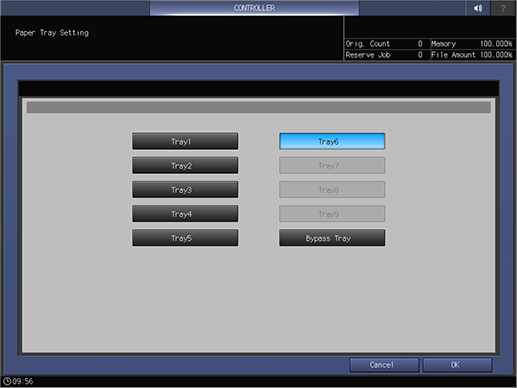Viewport: 517px width, 388px height.
Task: Click the clock icon in status bar
Action: [x=7, y=381]
